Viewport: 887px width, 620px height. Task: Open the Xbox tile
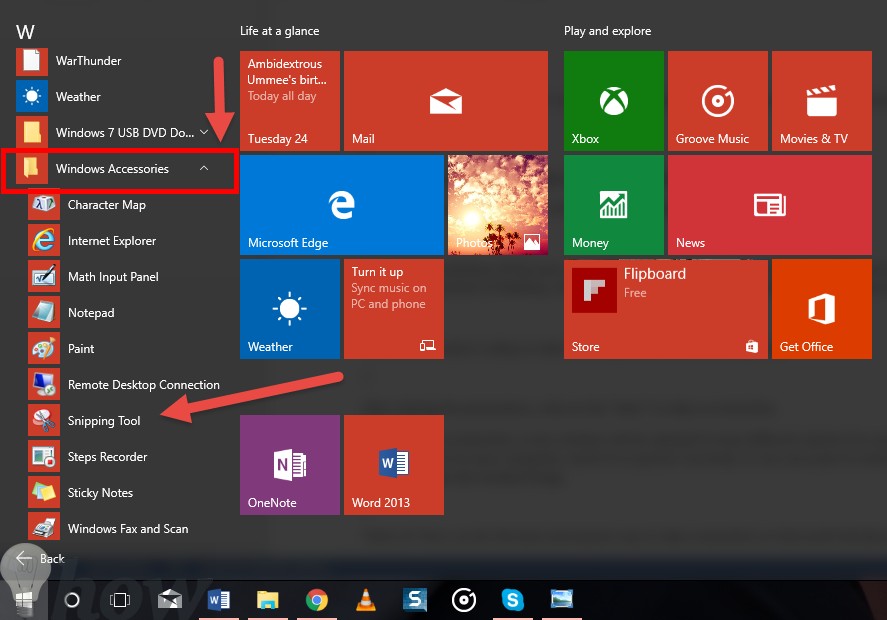(x=613, y=100)
